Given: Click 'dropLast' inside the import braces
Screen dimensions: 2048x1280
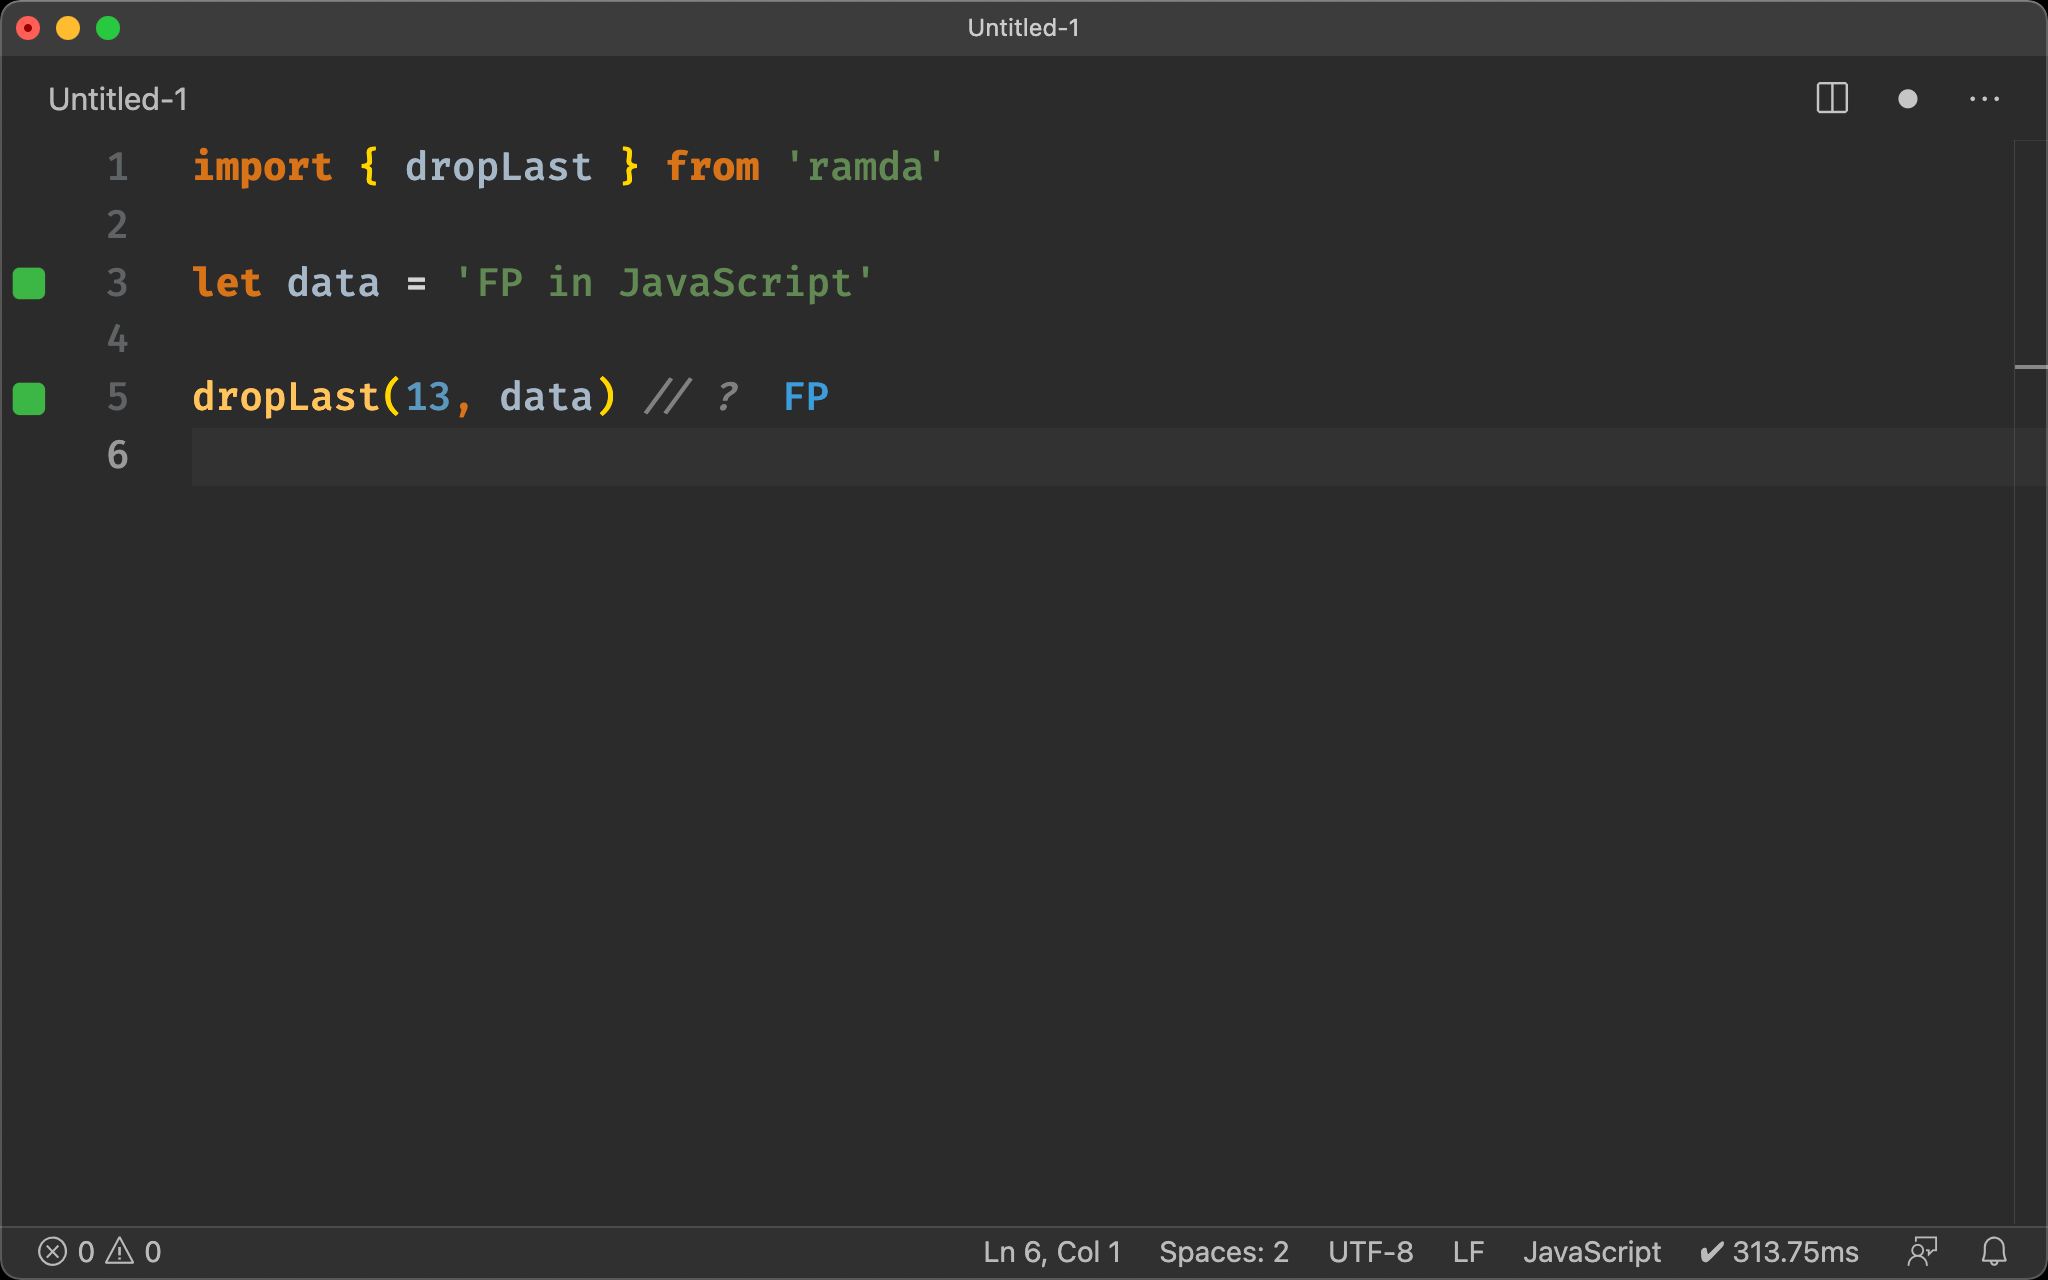Looking at the screenshot, I should [498, 167].
